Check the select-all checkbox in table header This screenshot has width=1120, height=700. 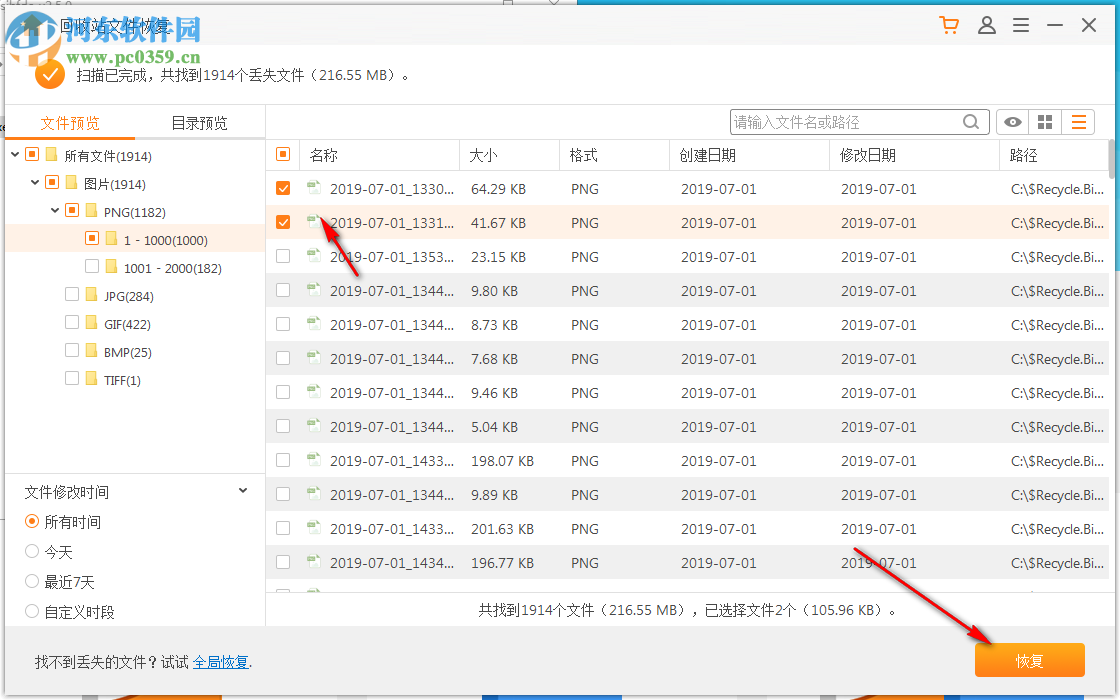283,155
